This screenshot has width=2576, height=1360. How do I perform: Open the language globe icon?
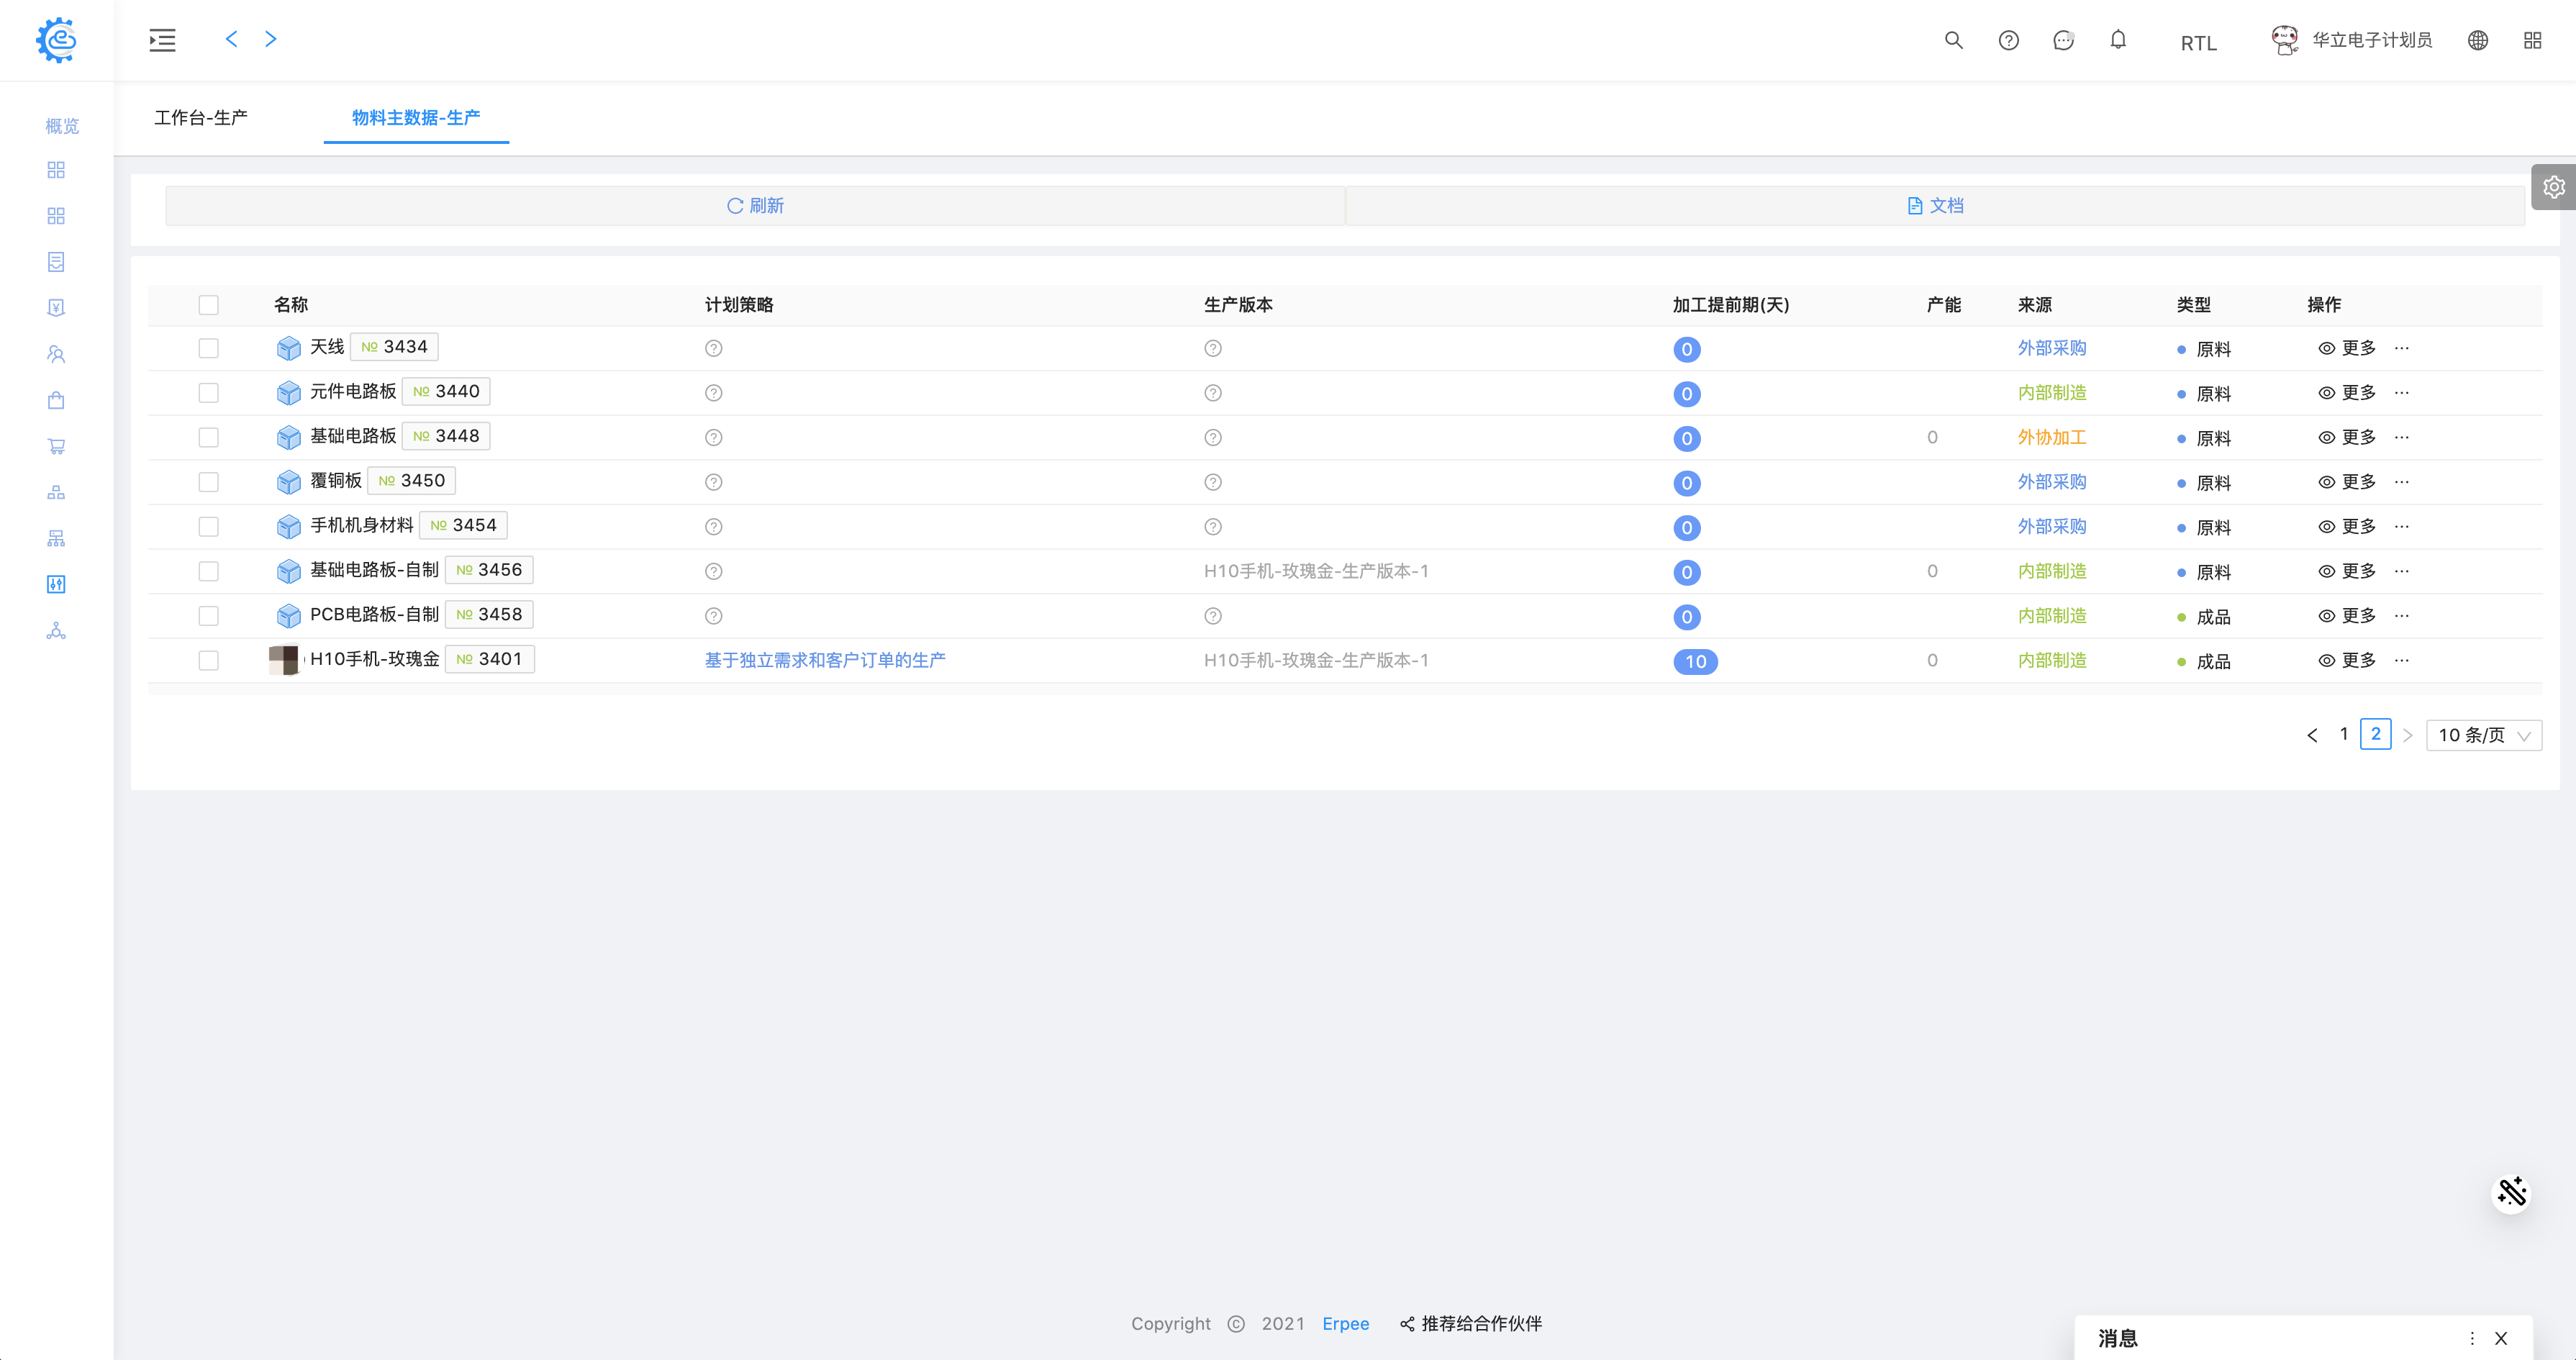[2477, 40]
